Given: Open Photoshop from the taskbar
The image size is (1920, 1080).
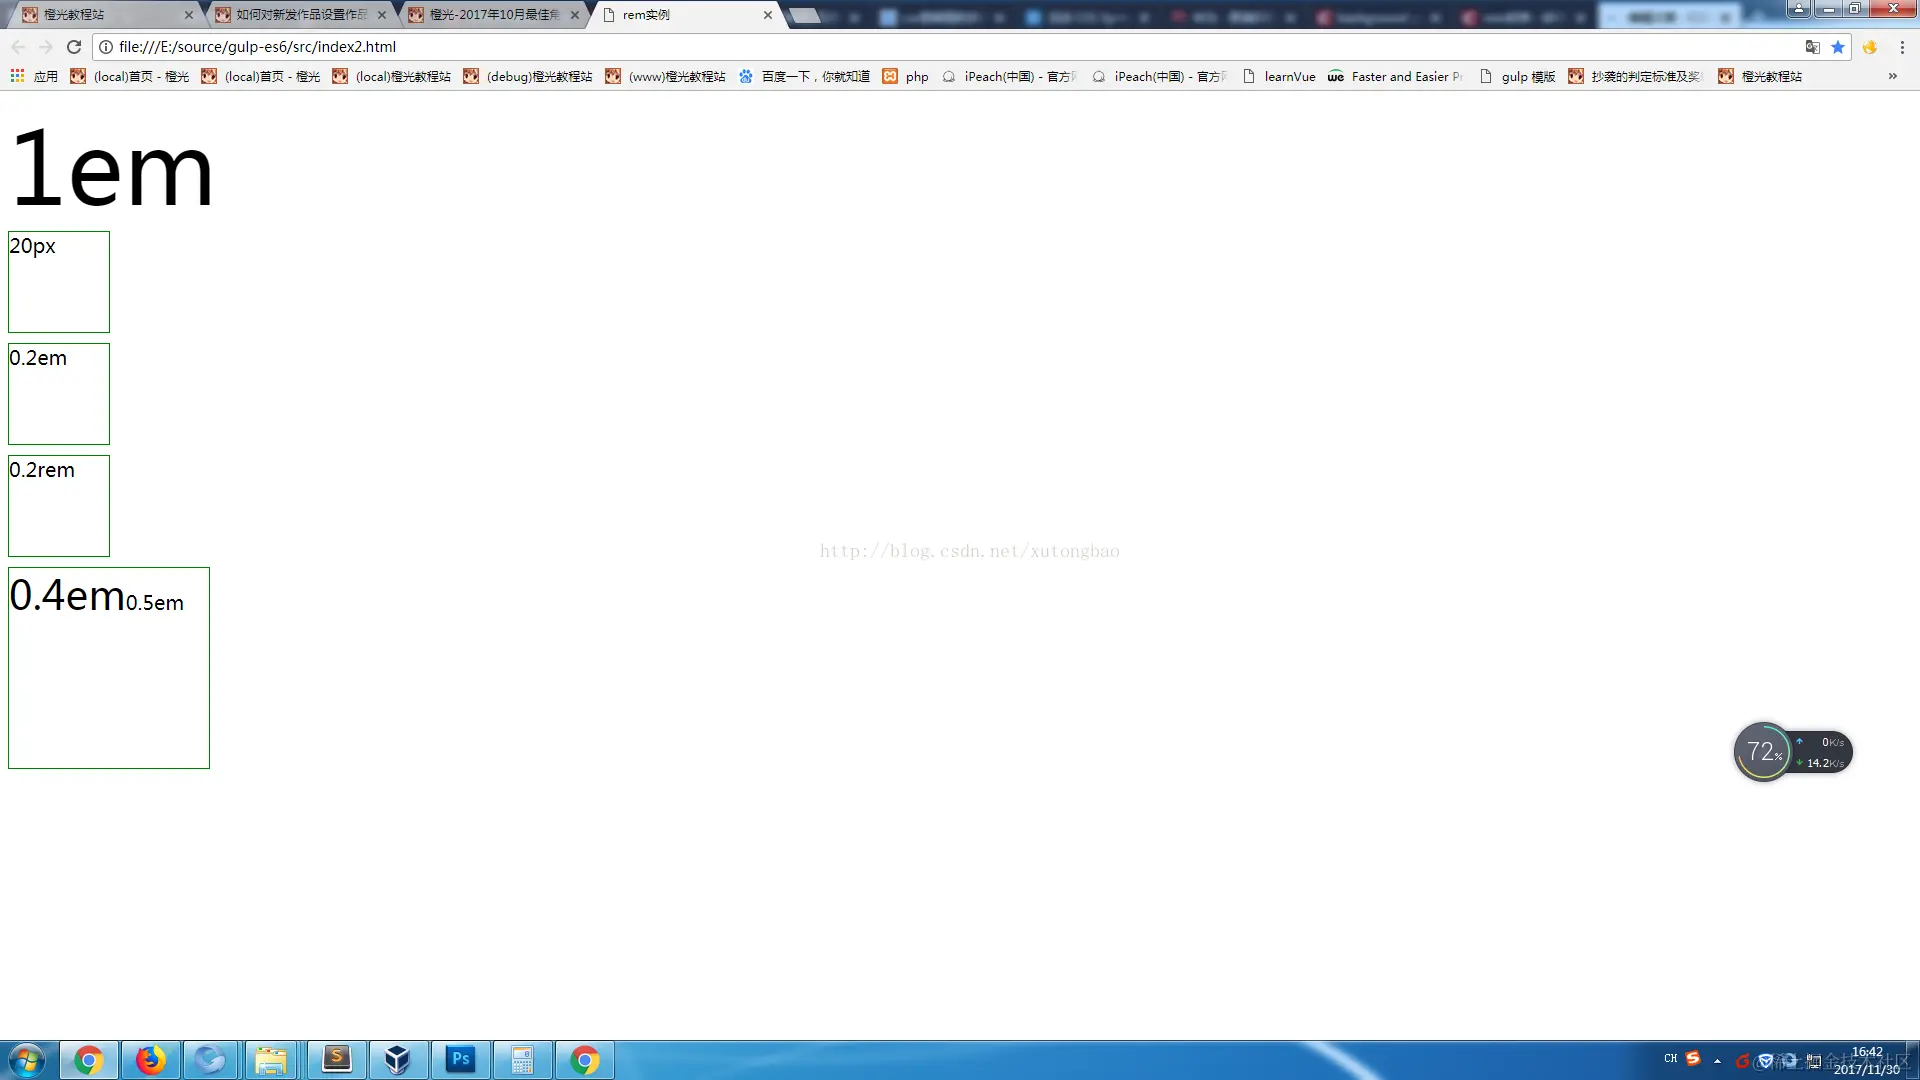Looking at the screenshot, I should click(461, 1059).
